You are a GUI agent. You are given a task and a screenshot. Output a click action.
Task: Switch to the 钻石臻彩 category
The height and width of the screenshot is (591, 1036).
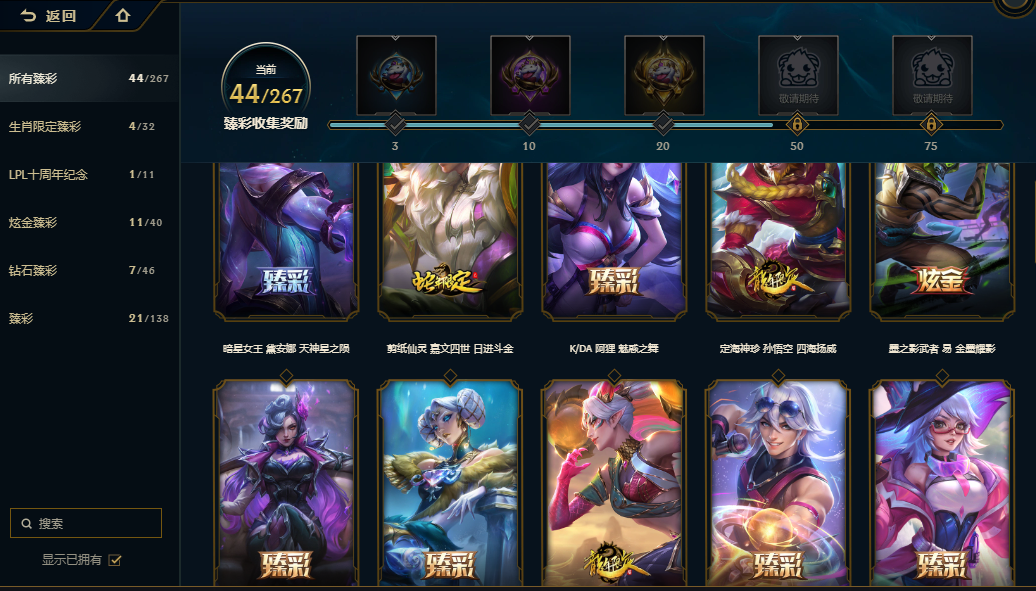click(89, 270)
